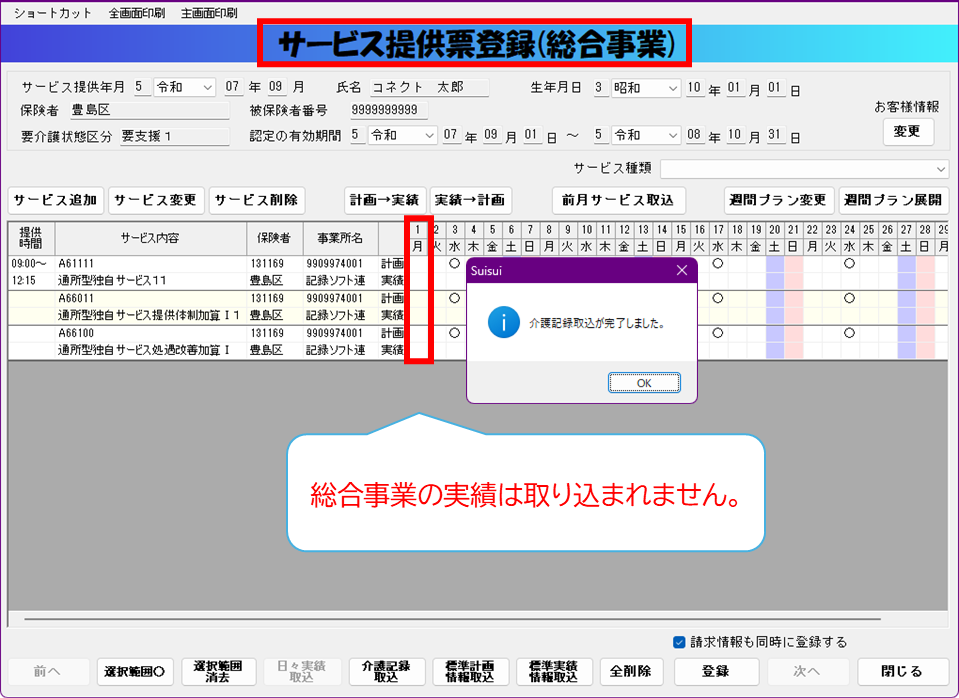Viewport: 959px width, 698px height.
Task: Click OK in the Suisui dialog
Action: click(x=644, y=382)
